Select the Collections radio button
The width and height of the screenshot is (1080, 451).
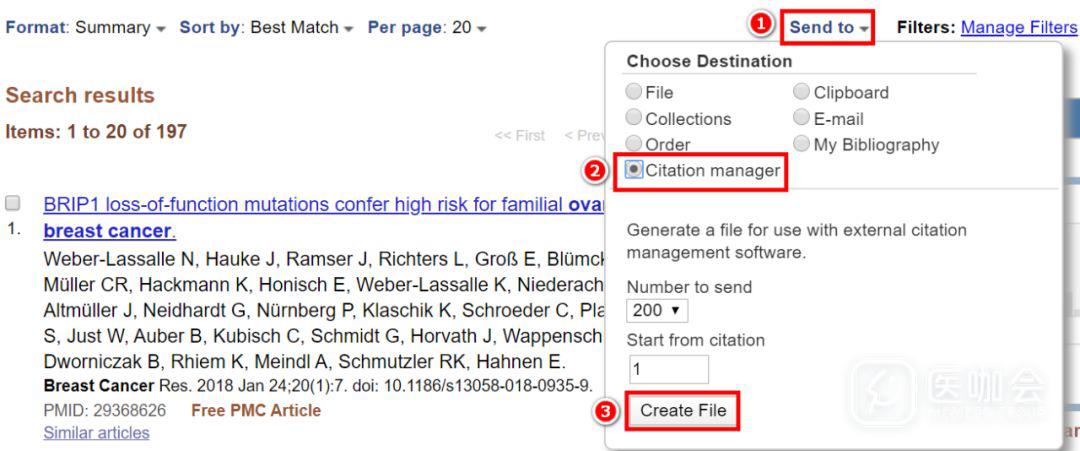pos(634,118)
